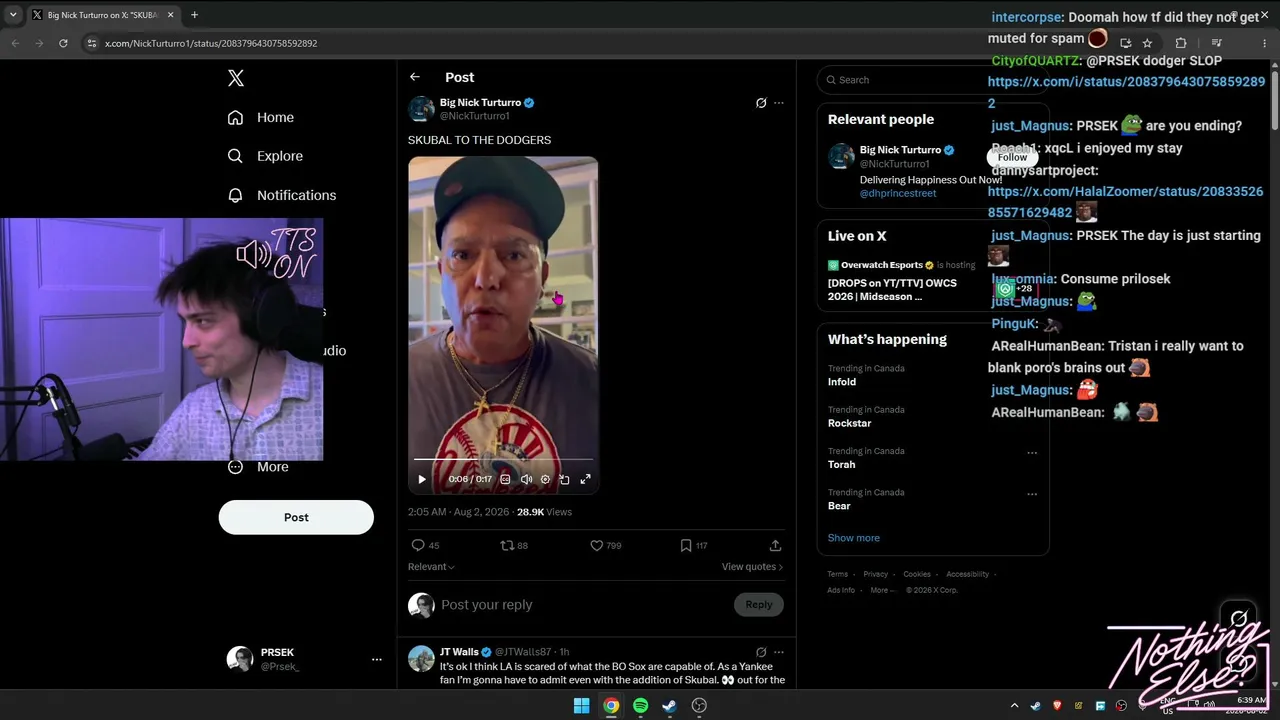
Task: Click the Reply button
Action: [x=759, y=604]
